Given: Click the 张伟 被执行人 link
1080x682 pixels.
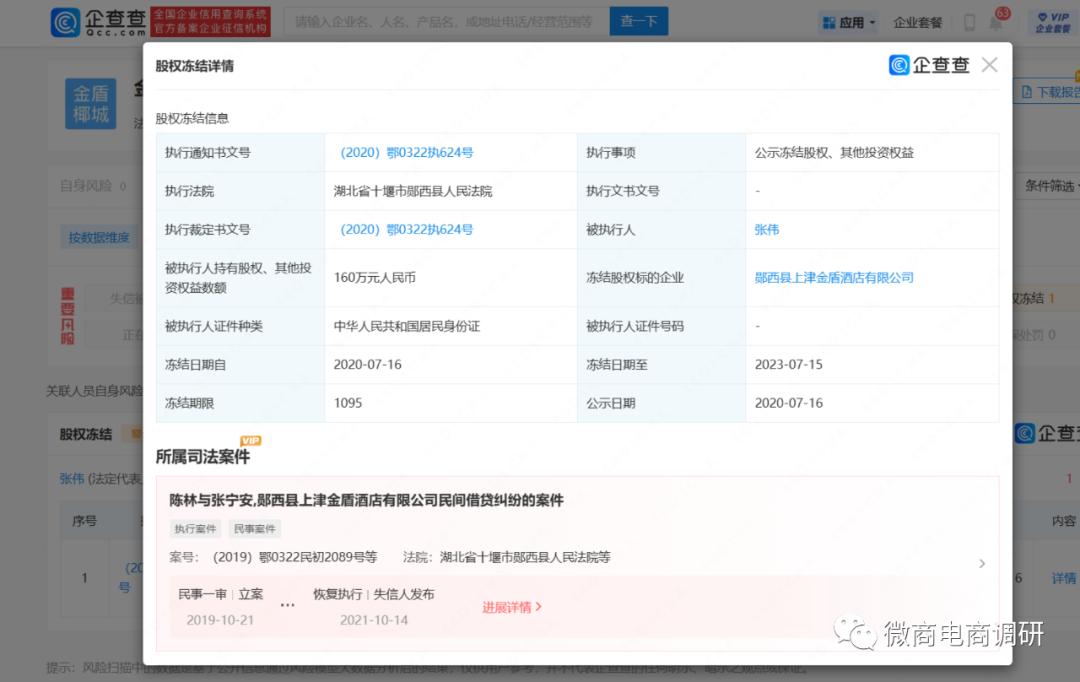Looking at the screenshot, I should (766, 229).
